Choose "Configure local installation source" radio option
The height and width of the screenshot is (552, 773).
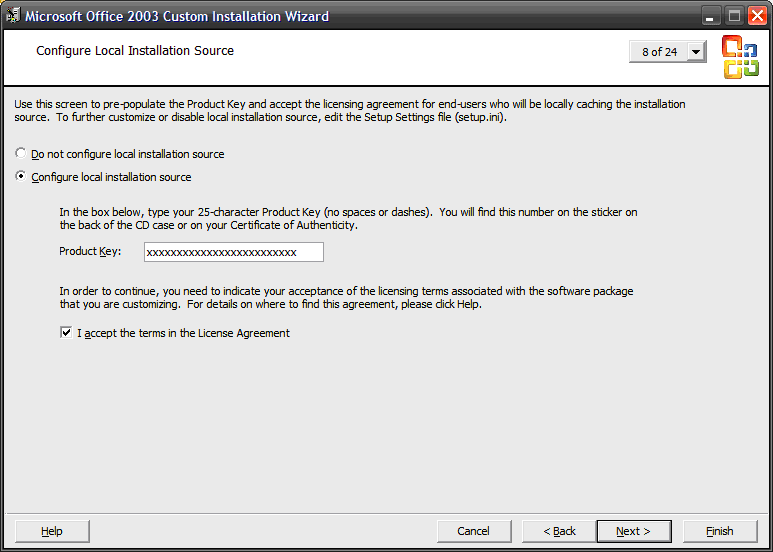[21, 177]
